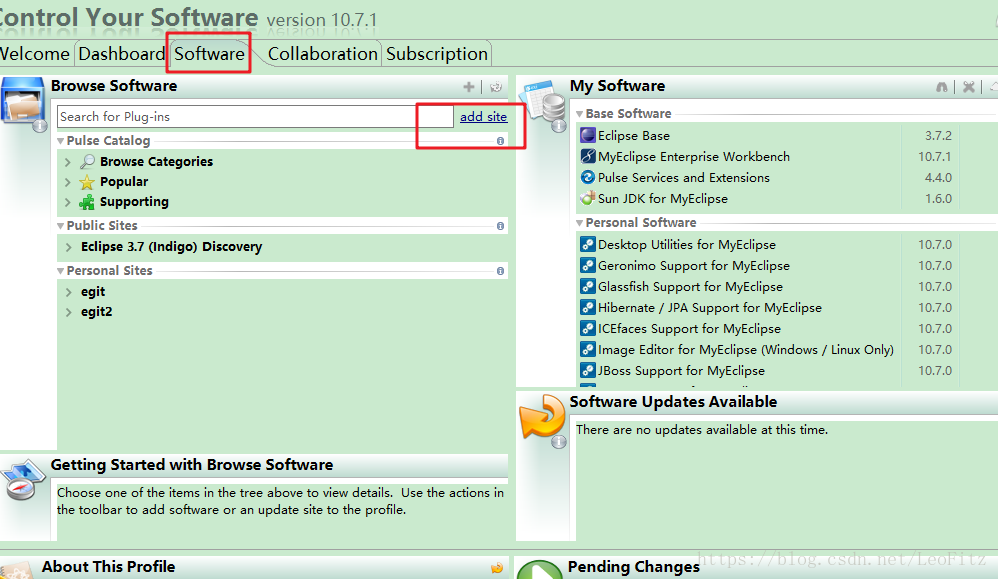Click the X remove icon in My Software header
Image resolution: width=998 pixels, height=579 pixels.
click(x=969, y=87)
